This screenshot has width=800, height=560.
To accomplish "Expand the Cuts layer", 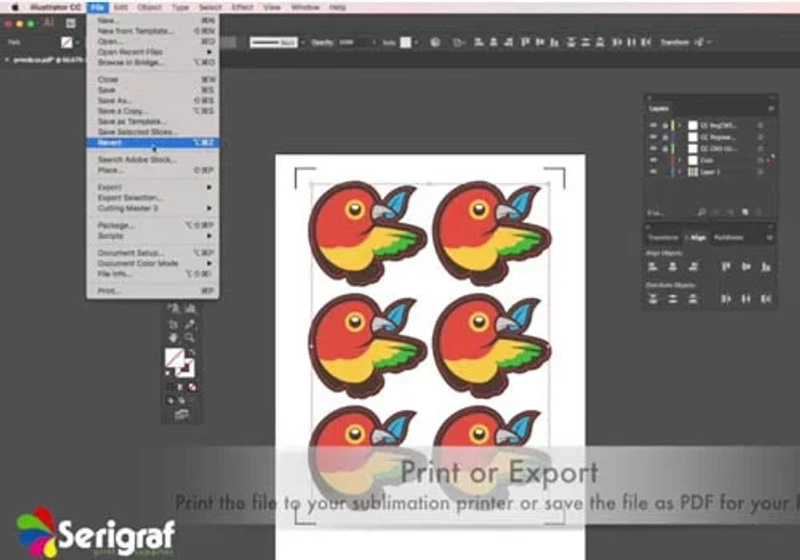I will (x=680, y=160).
